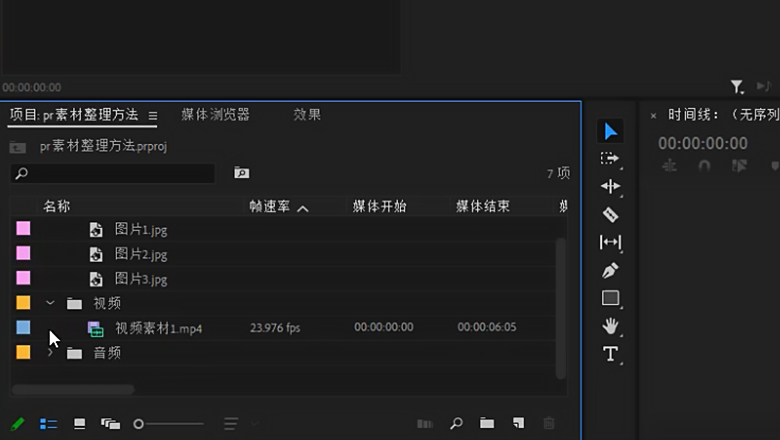
Task: Click the project search field
Action: [113, 174]
